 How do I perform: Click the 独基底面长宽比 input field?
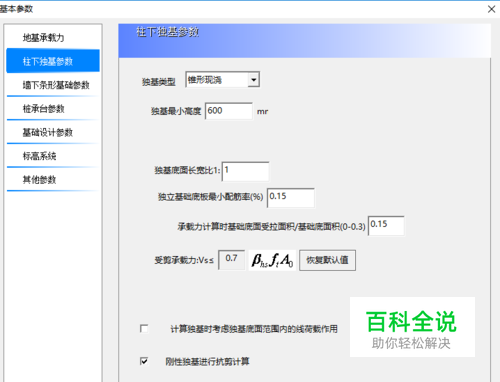(x=245, y=171)
